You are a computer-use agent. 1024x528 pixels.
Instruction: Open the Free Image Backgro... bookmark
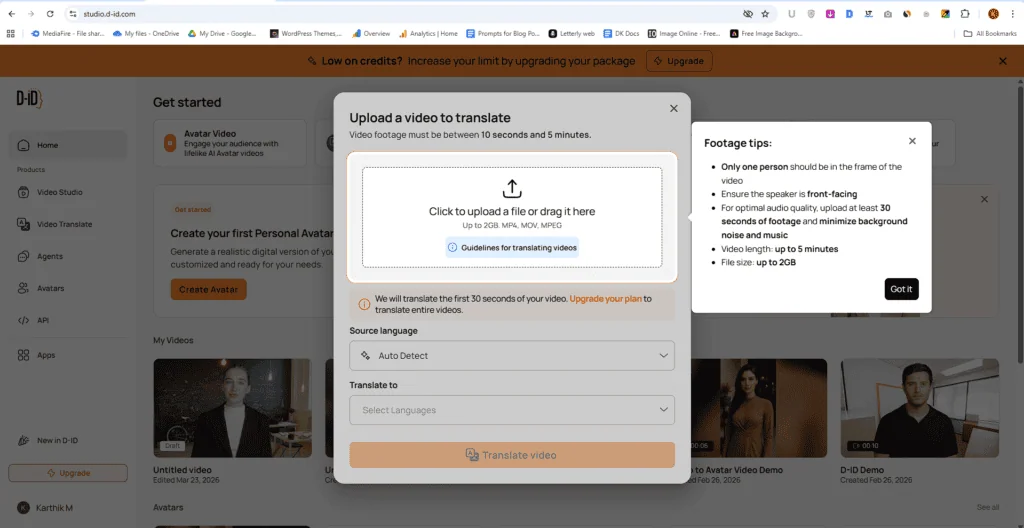tap(766, 33)
